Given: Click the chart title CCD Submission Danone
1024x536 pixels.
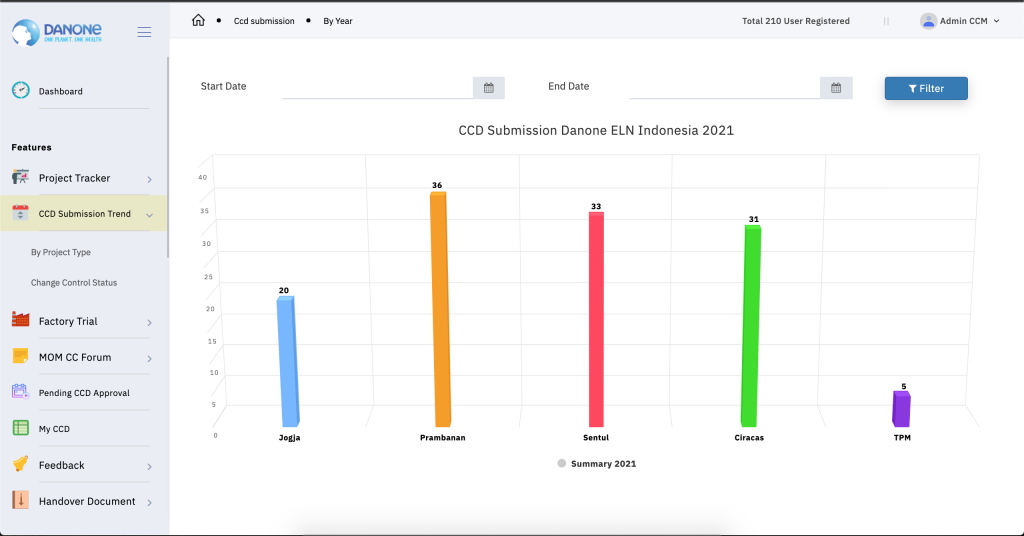Looking at the screenshot, I should (x=596, y=131).
